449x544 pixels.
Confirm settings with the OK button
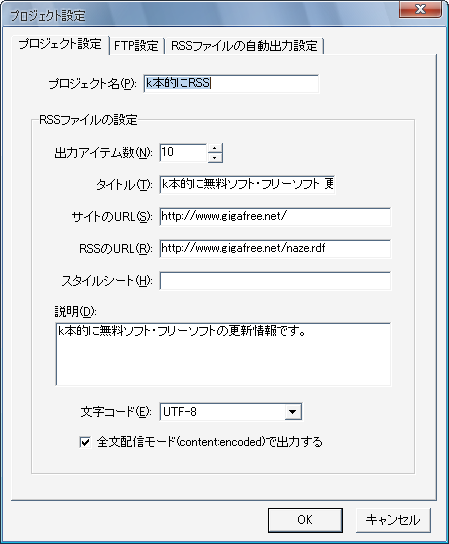305,520
